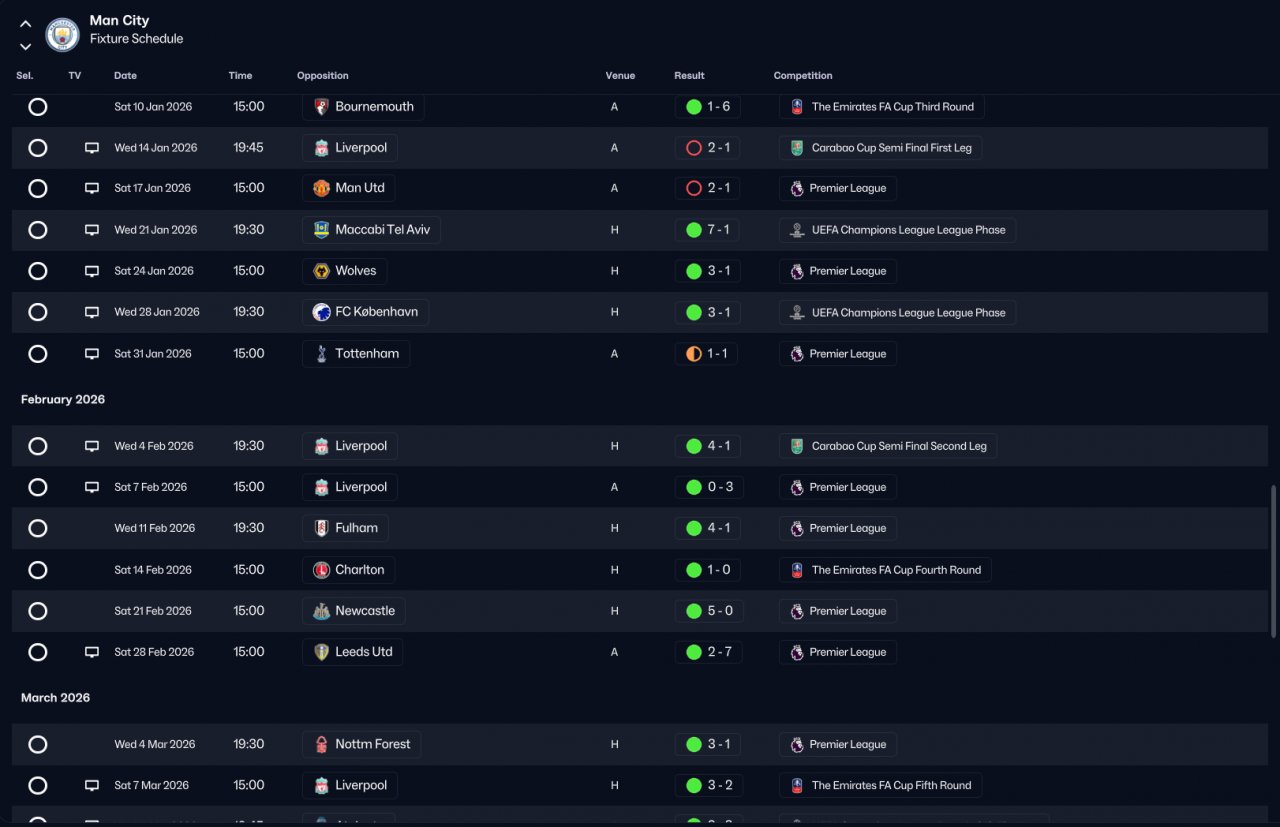Click the Tottenham draw result indicator
The width and height of the screenshot is (1280, 827).
pos(694,354)
